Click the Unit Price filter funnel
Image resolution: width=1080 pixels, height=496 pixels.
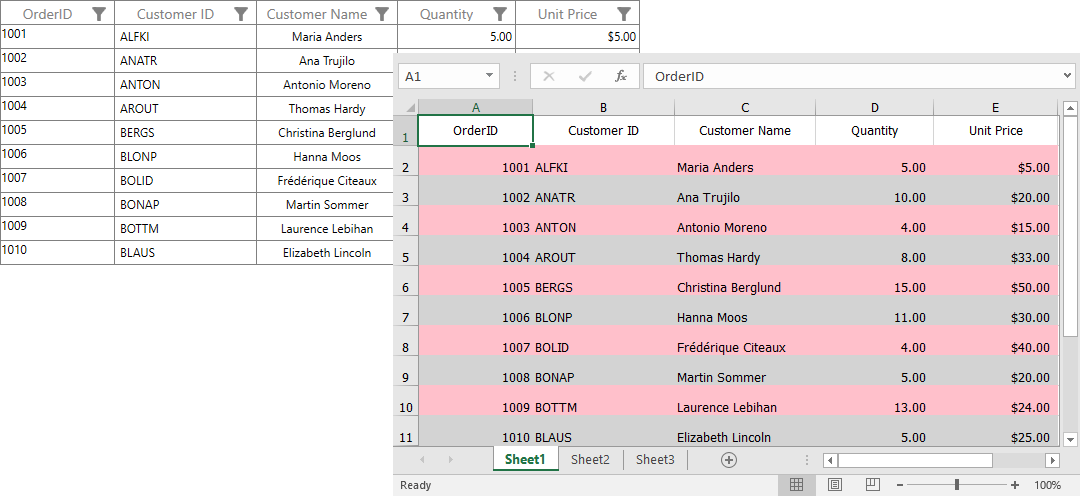tap(623, 14)
